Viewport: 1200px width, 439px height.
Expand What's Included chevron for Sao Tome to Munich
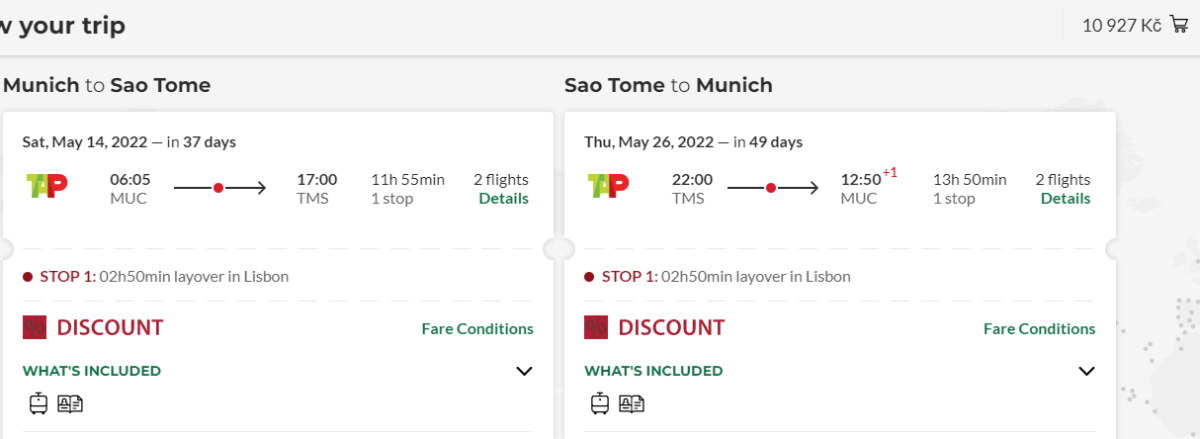pyautogui.click(x=1086, y=371)
